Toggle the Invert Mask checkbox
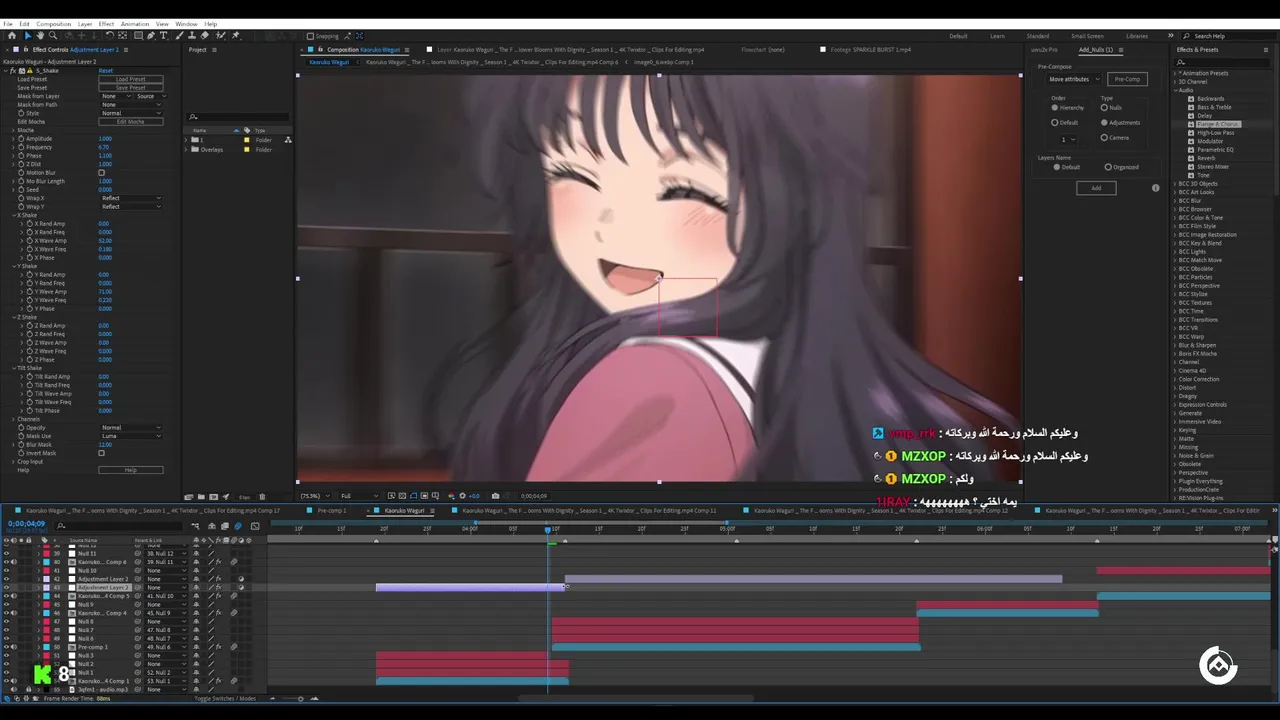The width and height of the screenshot is (1280, 720). point(101,453)
